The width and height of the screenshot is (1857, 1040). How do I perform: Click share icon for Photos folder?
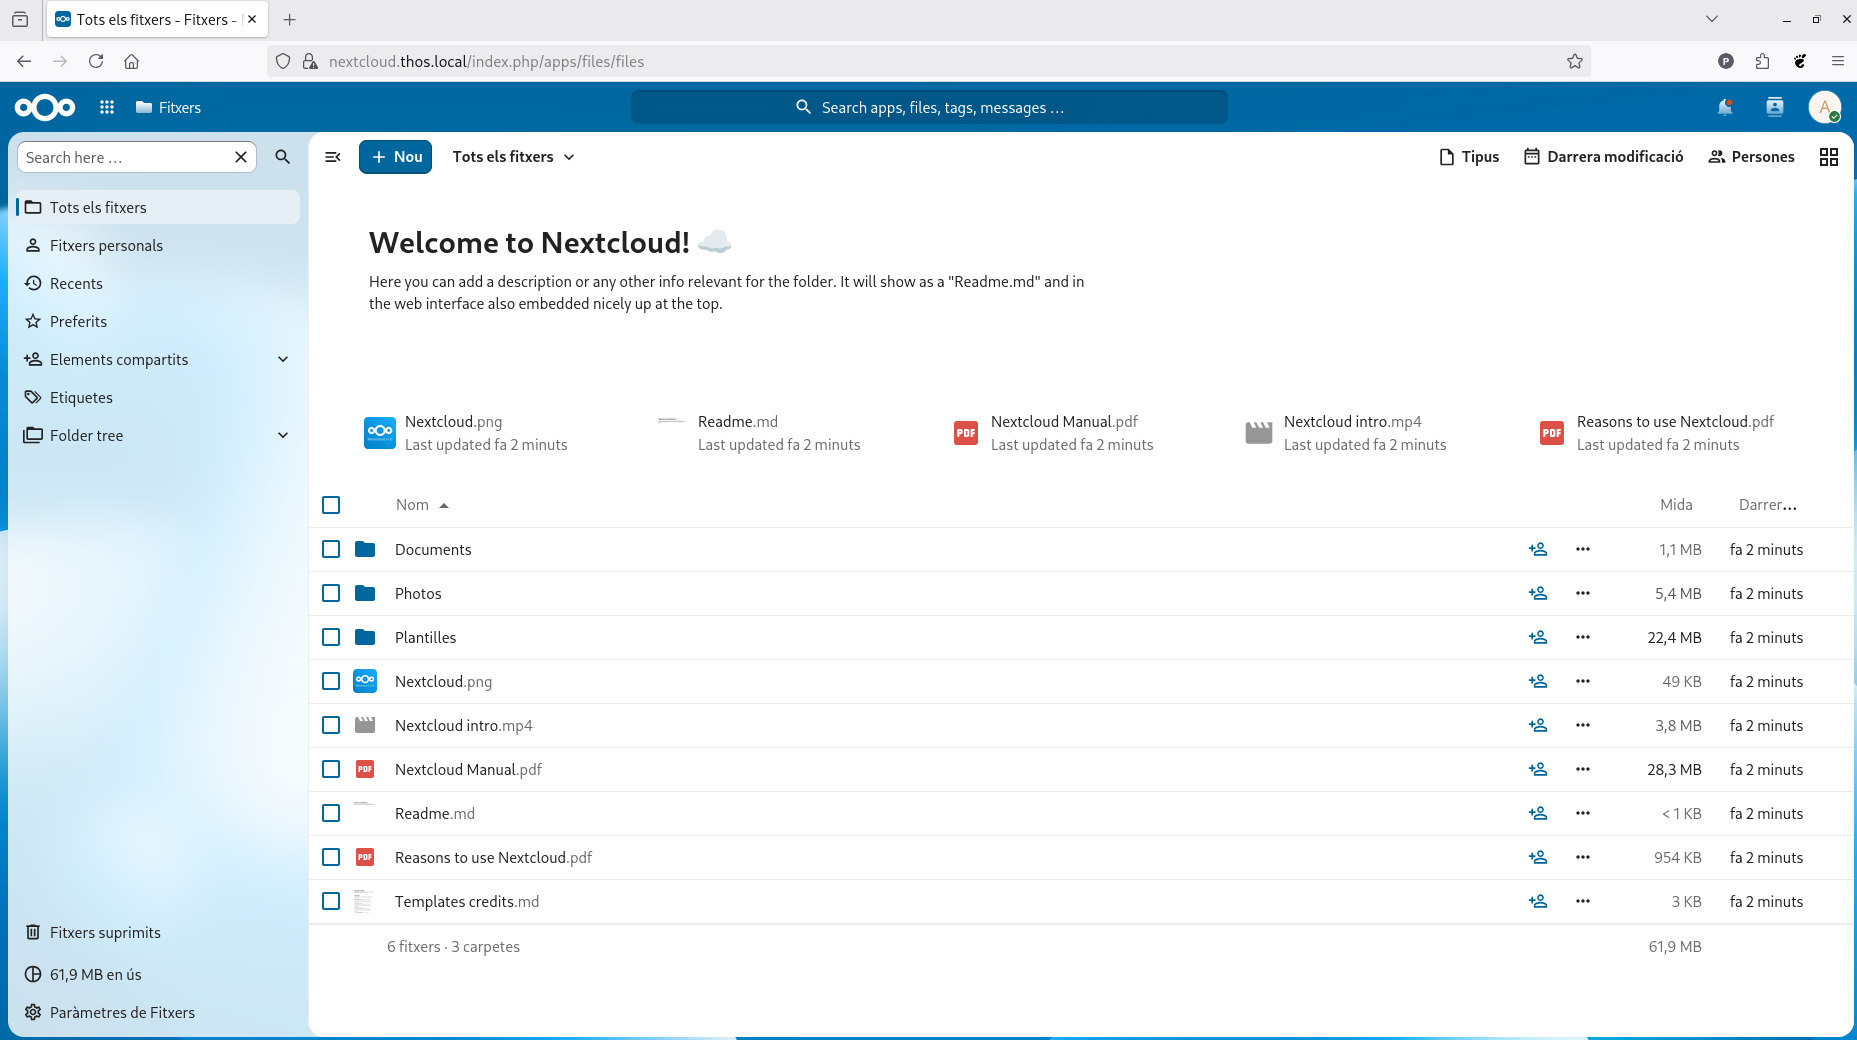[x=1538, y=593]
